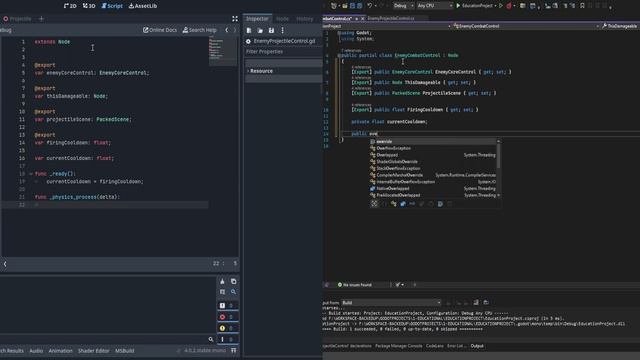
Task: Open the Script workspace in Godot
Action: (x=112, y=6)
